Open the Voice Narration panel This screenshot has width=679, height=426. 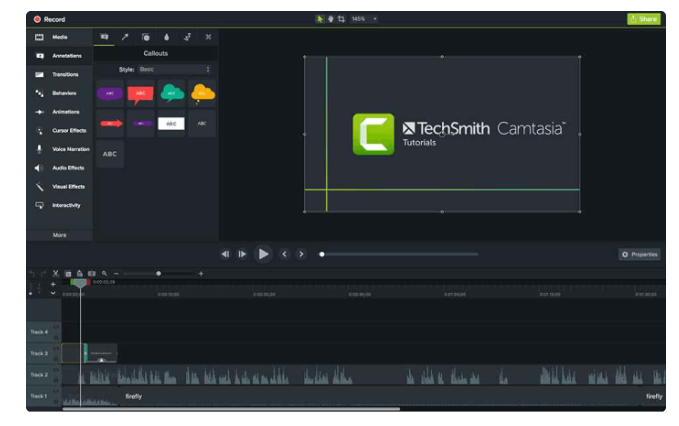(59, 149)
